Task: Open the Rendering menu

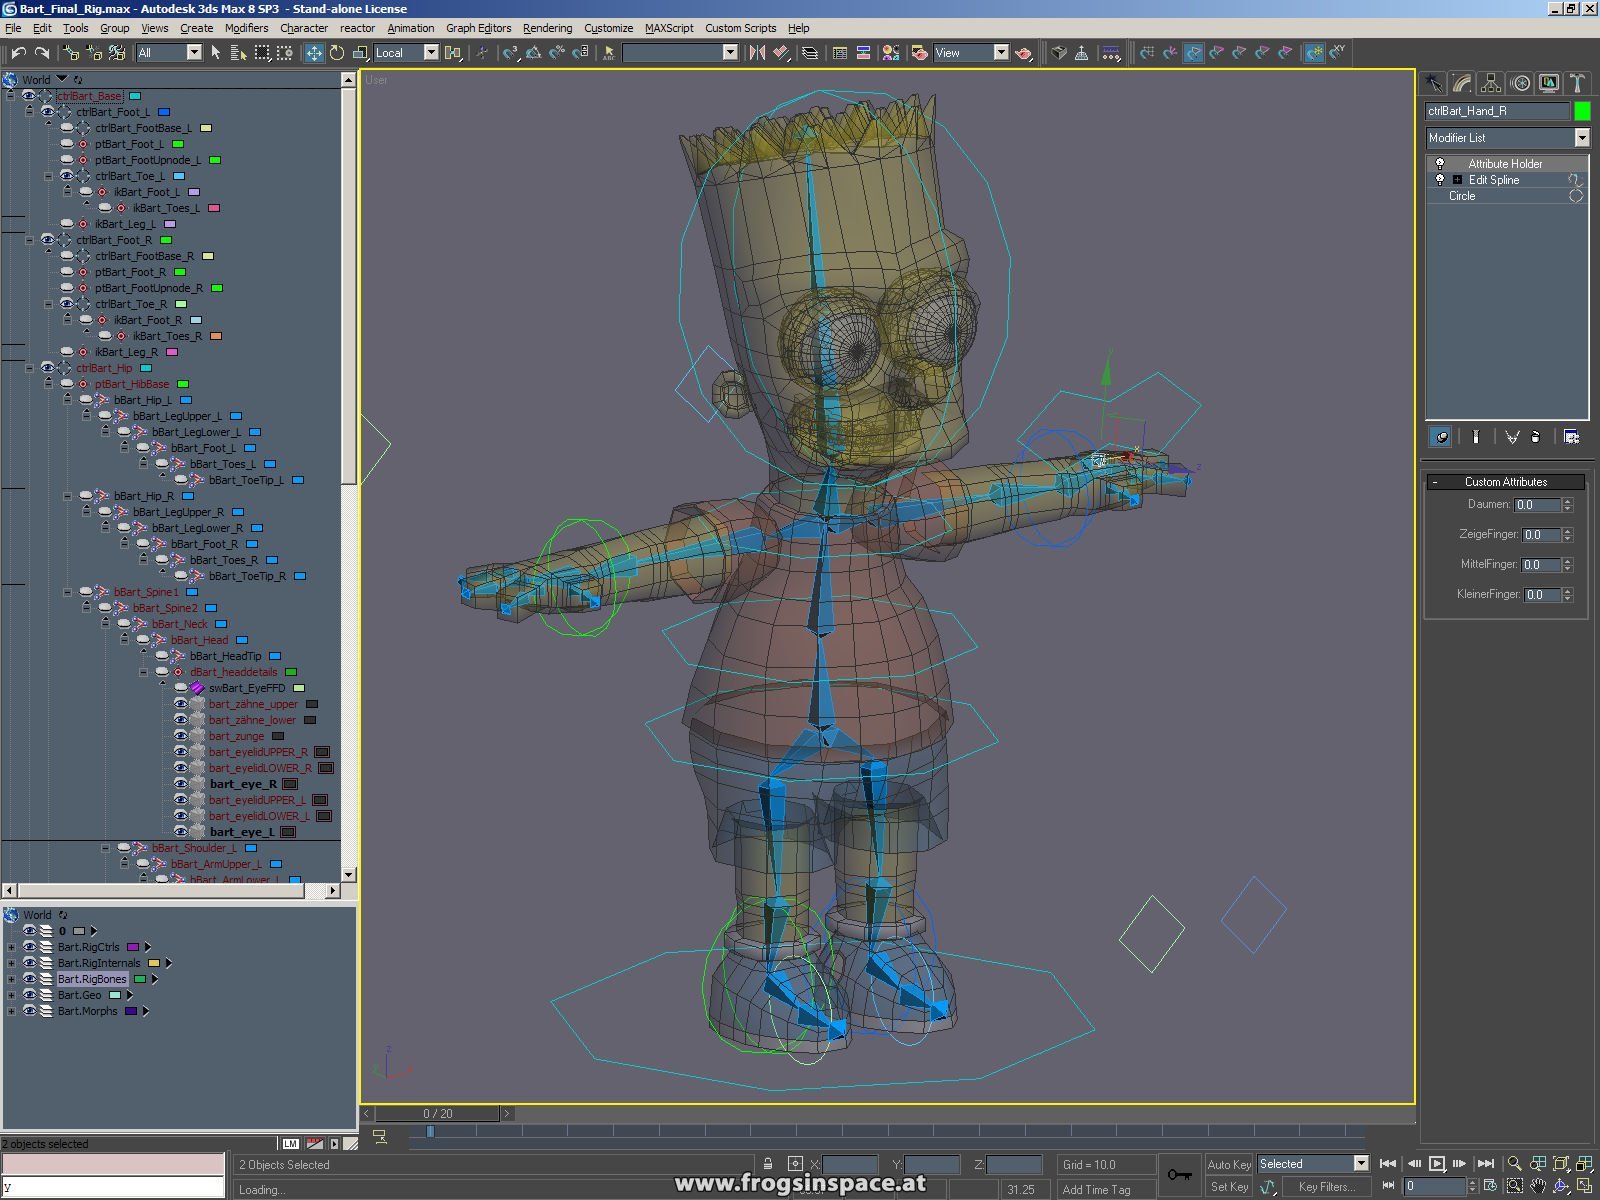Action: tap(547, 28)
